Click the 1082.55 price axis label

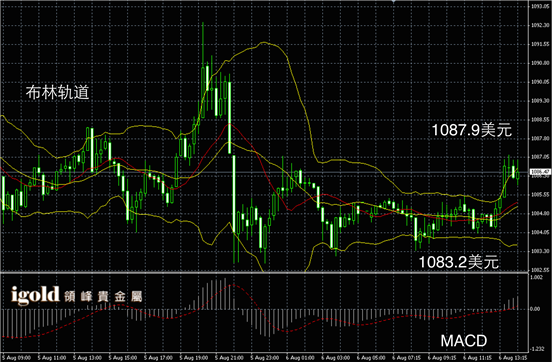540,270
